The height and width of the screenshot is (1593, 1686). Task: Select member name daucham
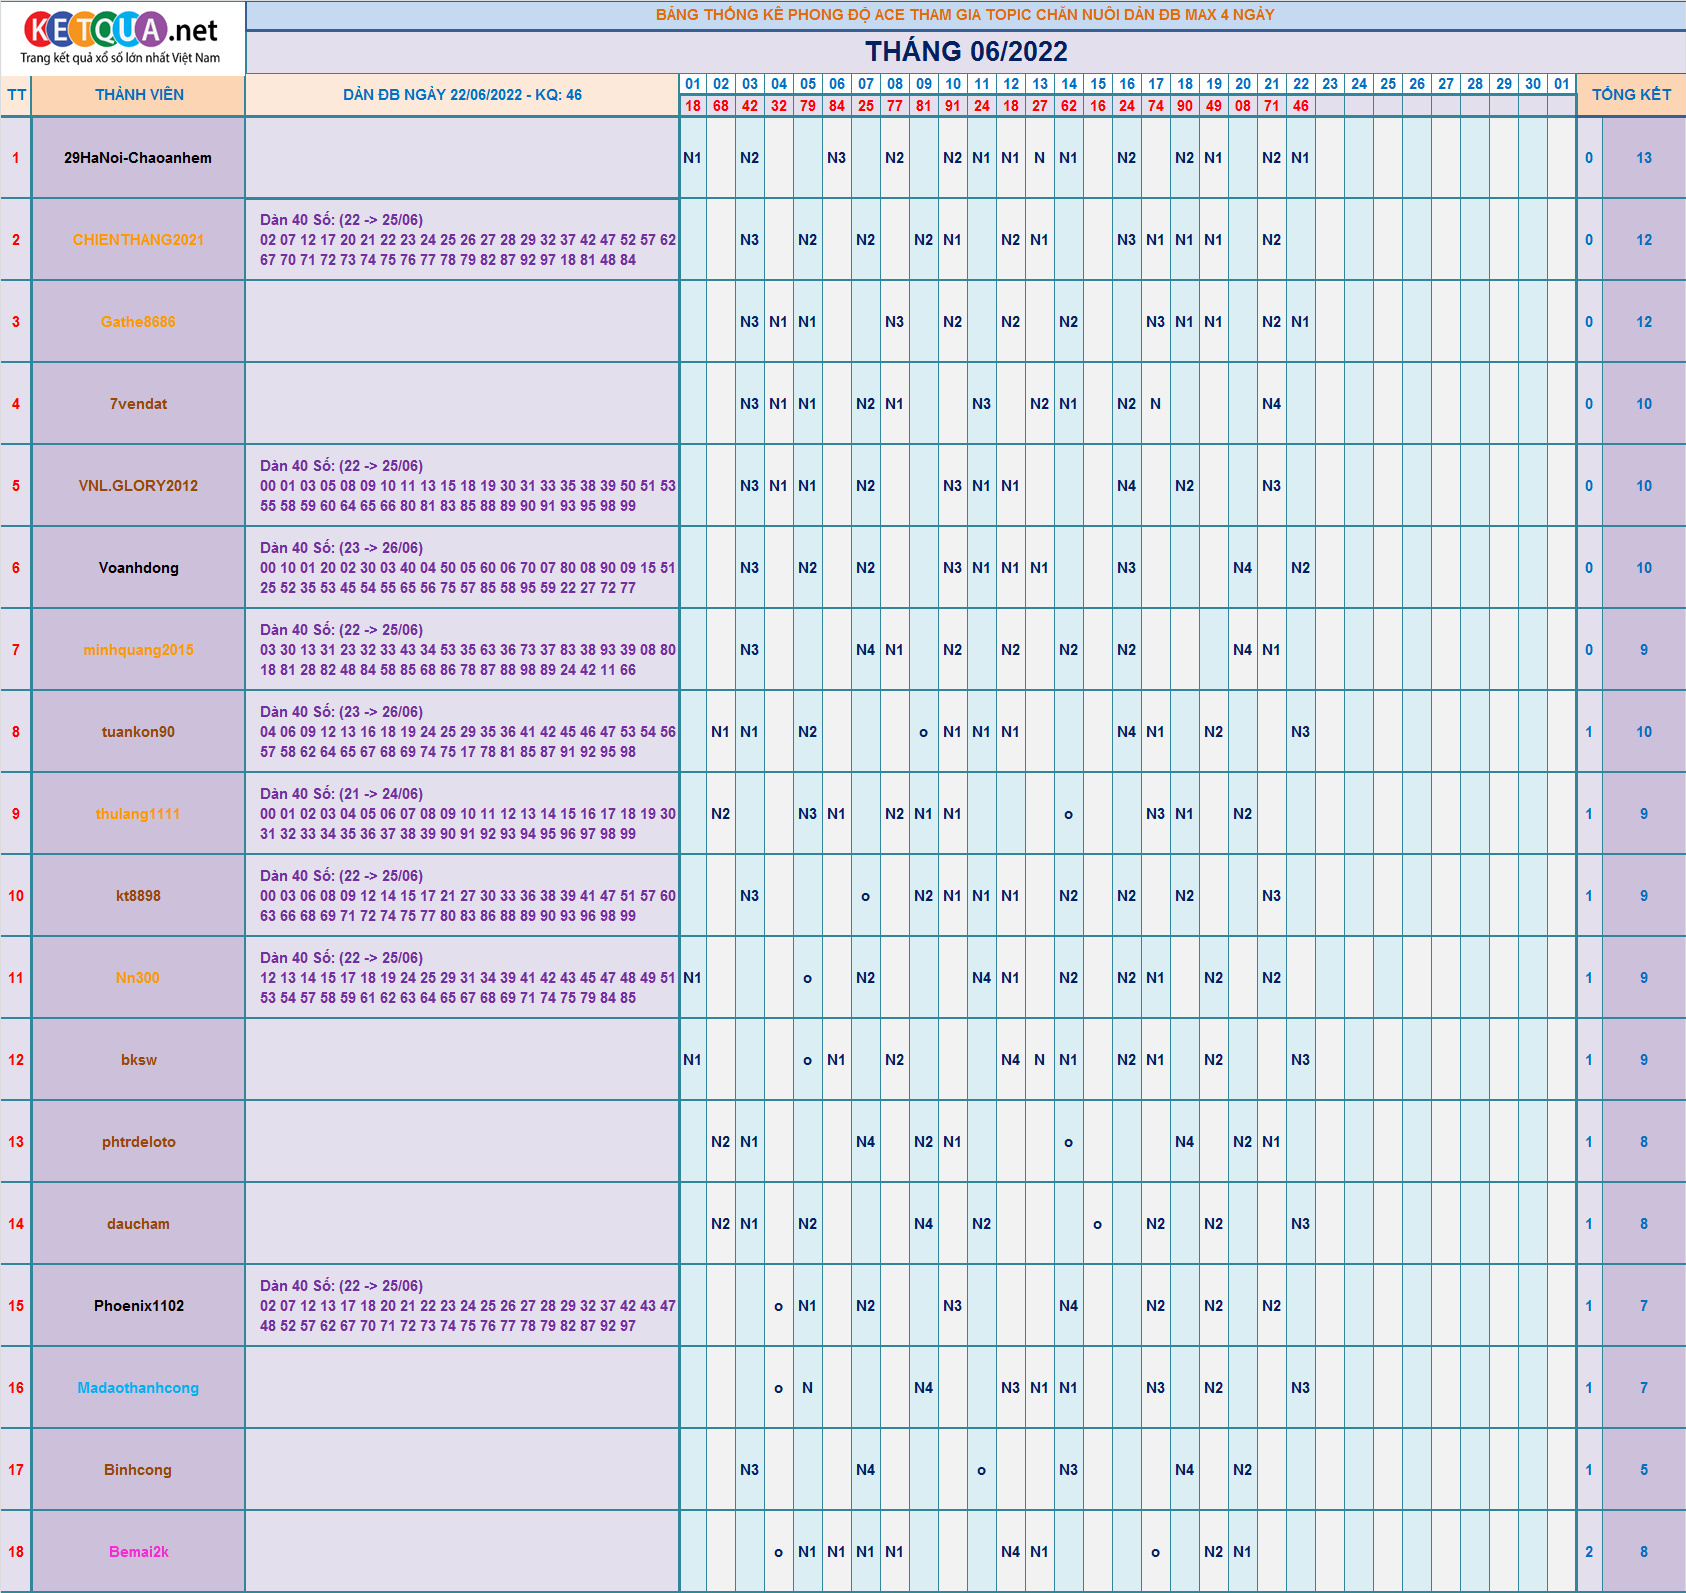coord(138,1224)
